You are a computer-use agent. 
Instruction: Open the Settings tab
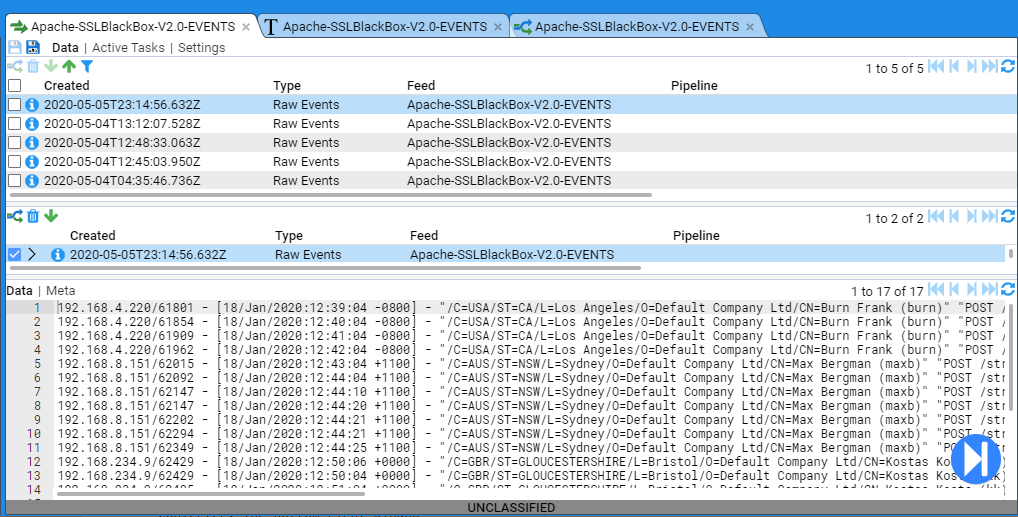point(201,48)
